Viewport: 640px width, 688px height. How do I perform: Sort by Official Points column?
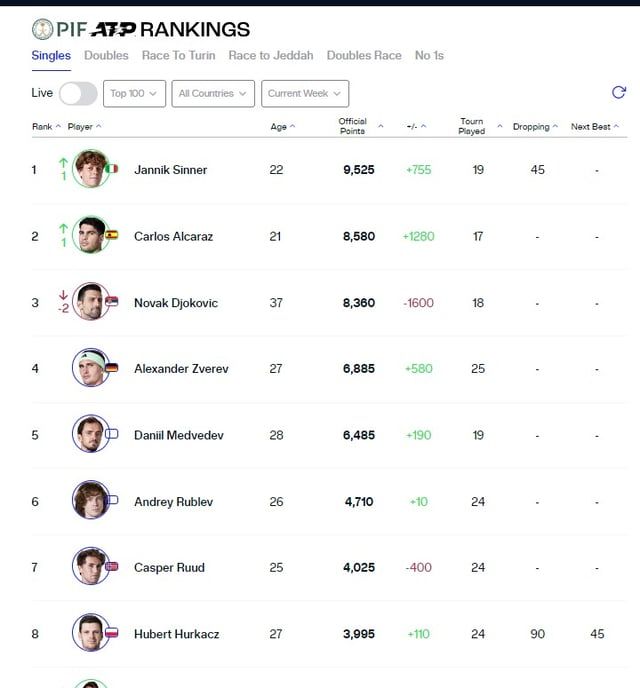point(353,126)
